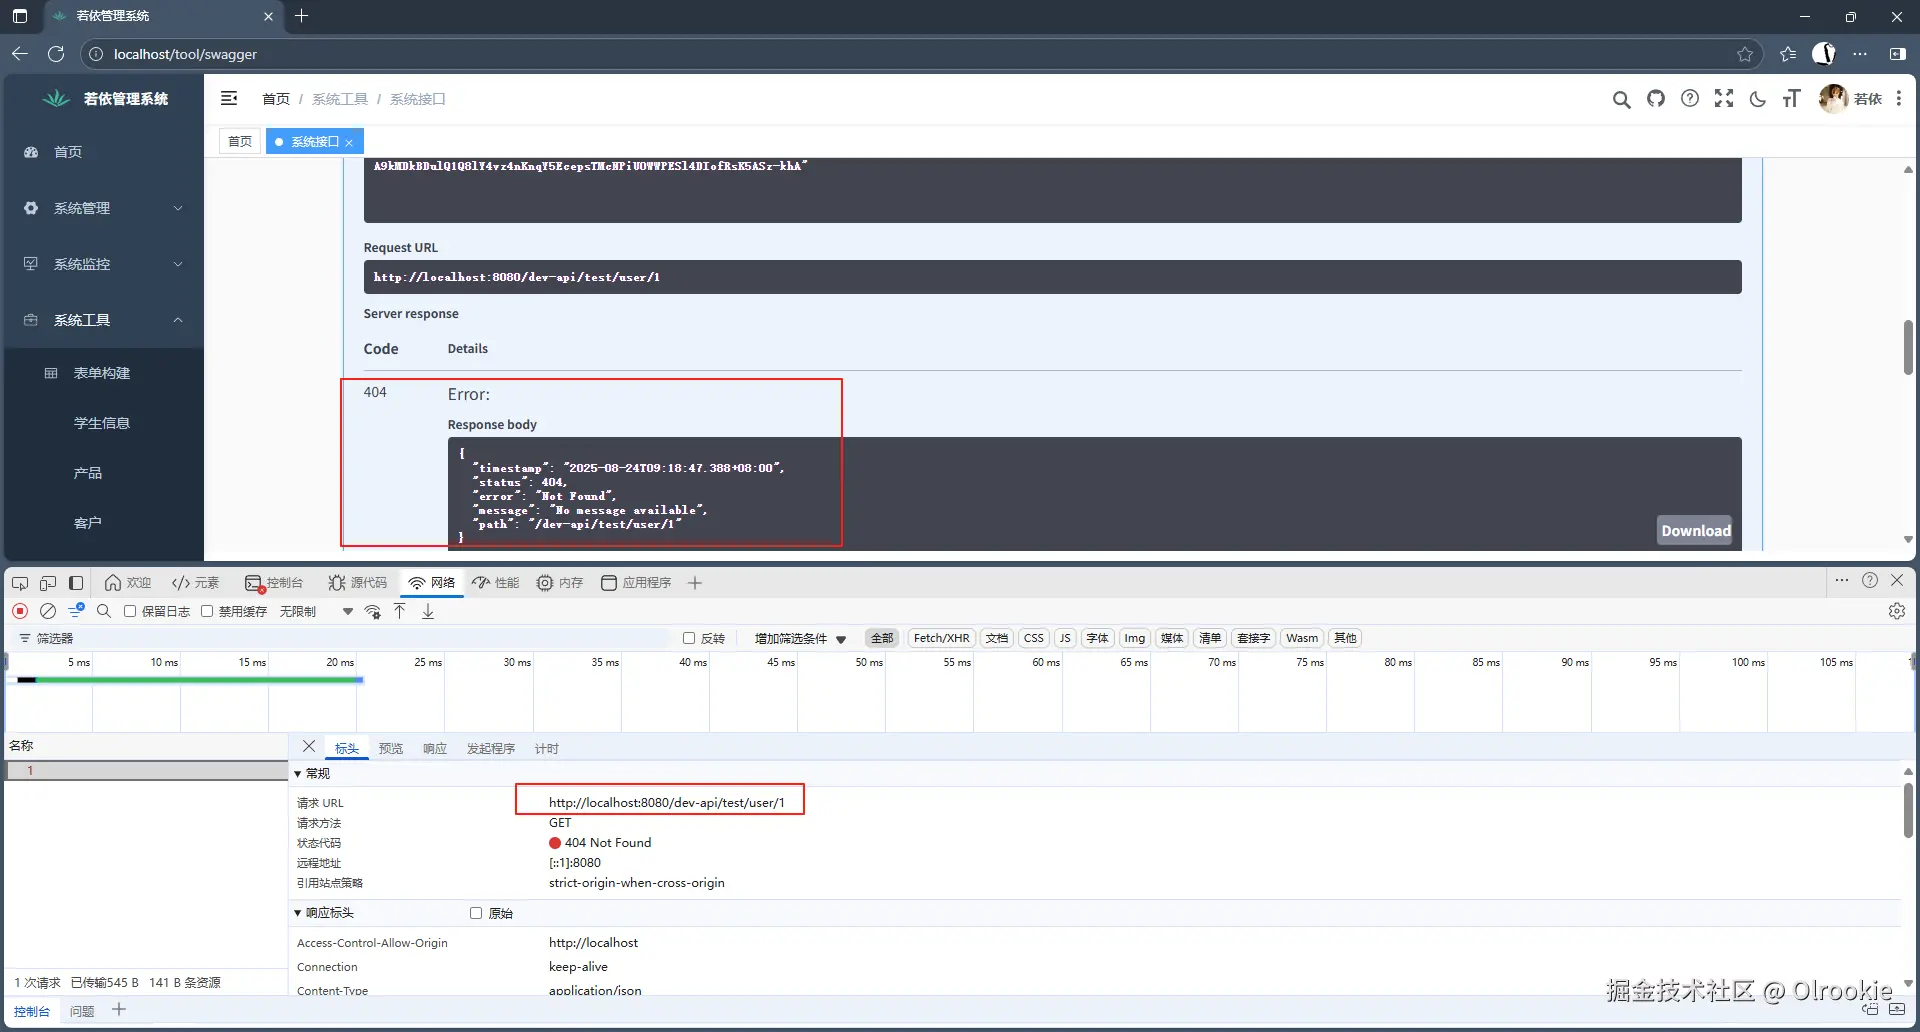Enable the 保留日志 checkbox
Viewport: 1920px width, 1032px height.
[130, 611]
